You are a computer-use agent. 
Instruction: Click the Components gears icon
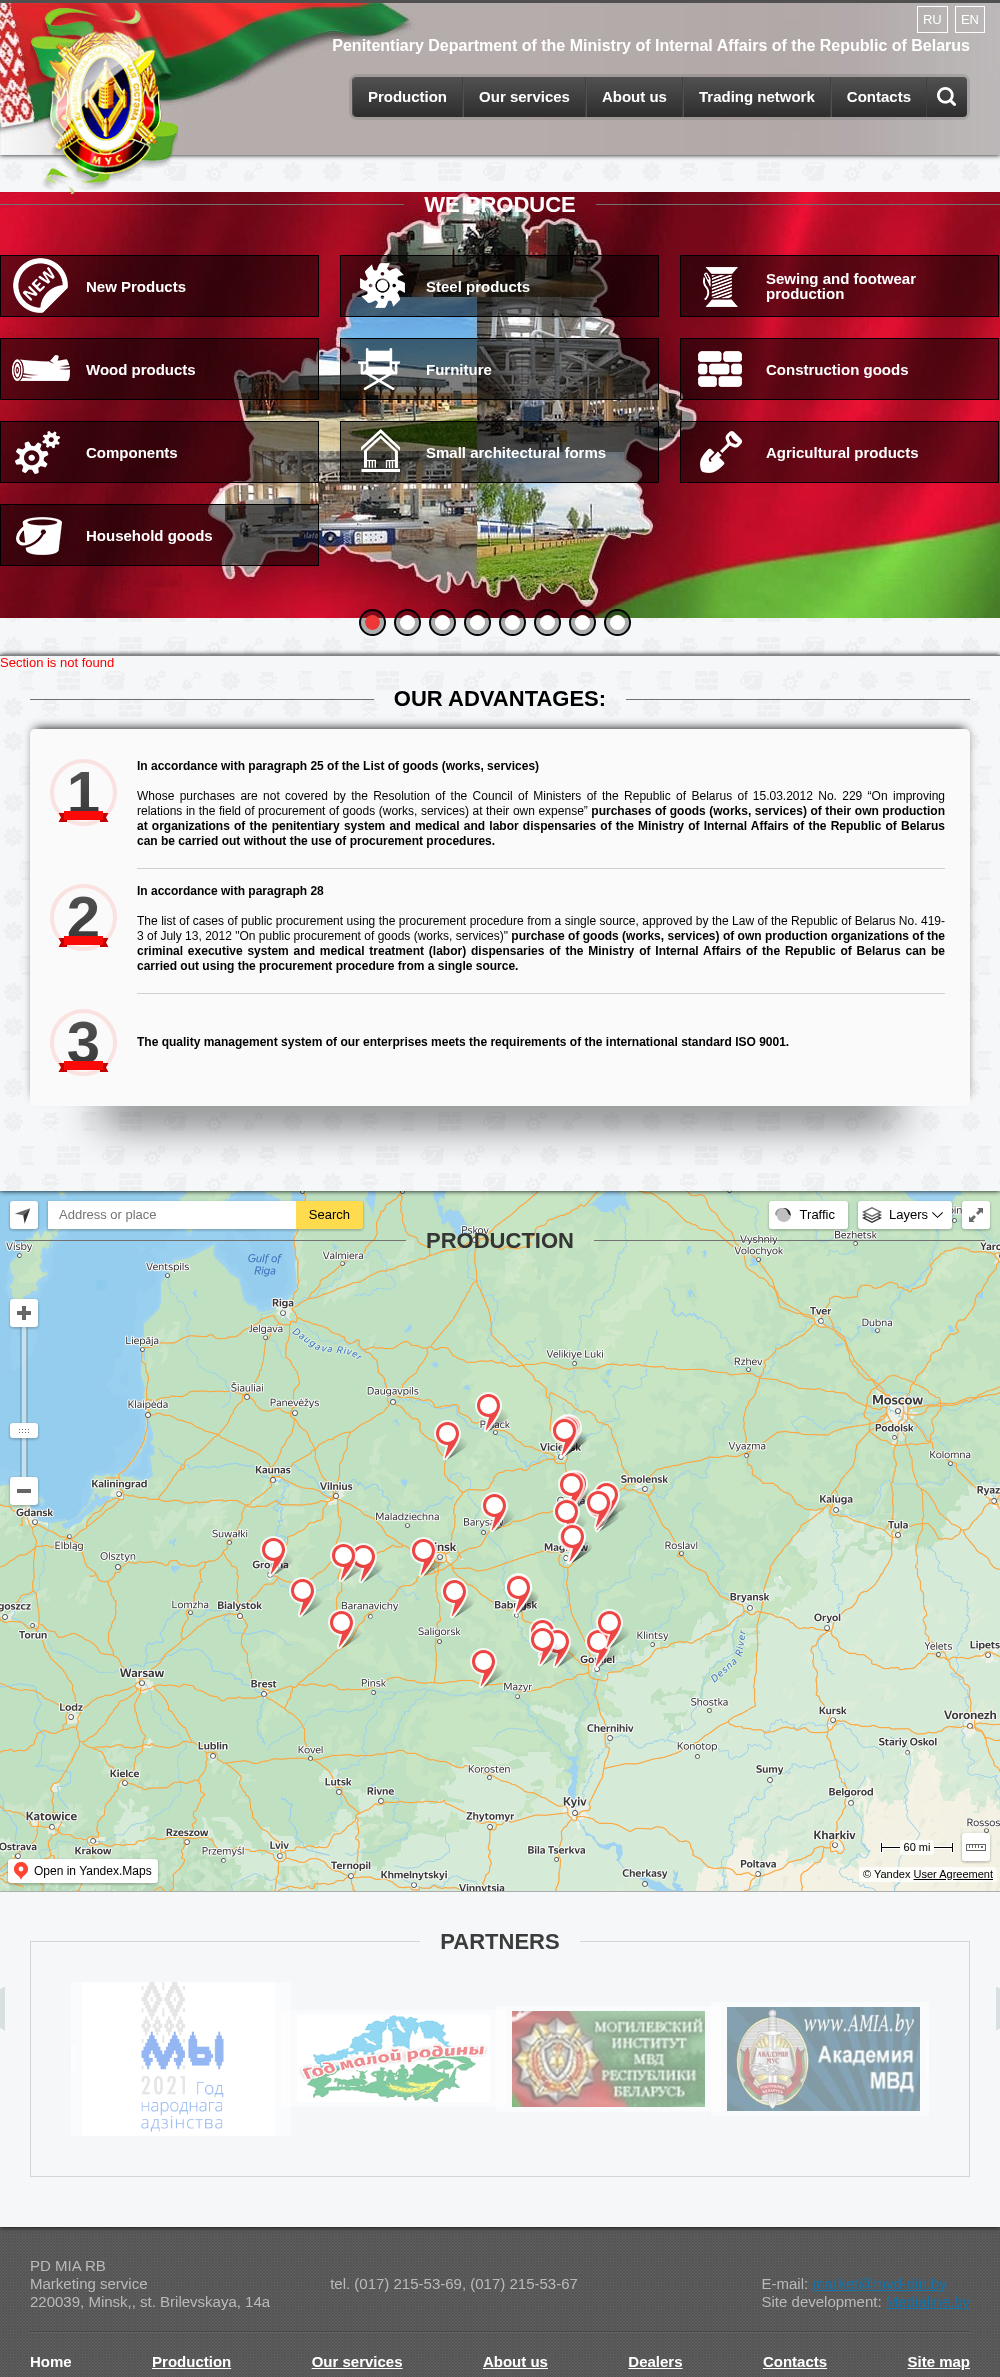click(x=38, y=452)
